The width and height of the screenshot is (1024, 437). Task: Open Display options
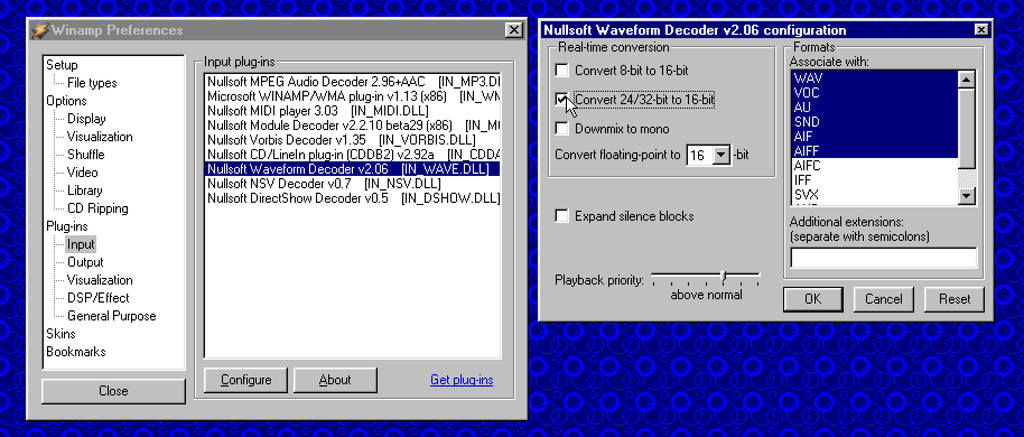[86, 119]
